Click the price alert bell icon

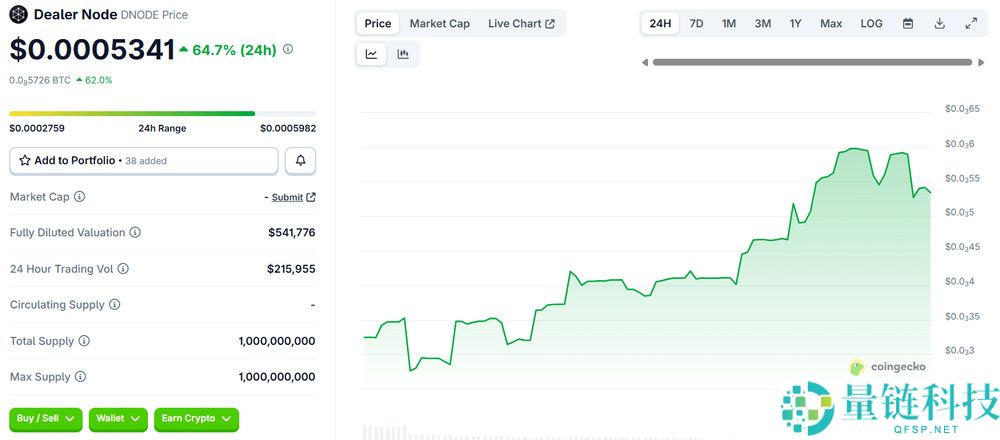[x=300, y=160]
